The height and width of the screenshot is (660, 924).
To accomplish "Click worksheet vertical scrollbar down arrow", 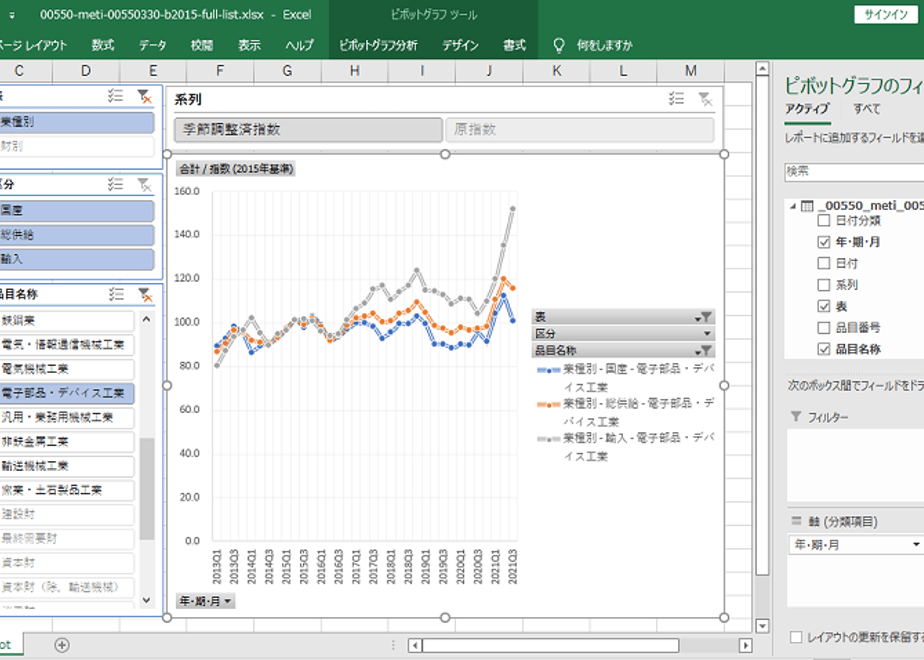I will (x=762, y=626).
